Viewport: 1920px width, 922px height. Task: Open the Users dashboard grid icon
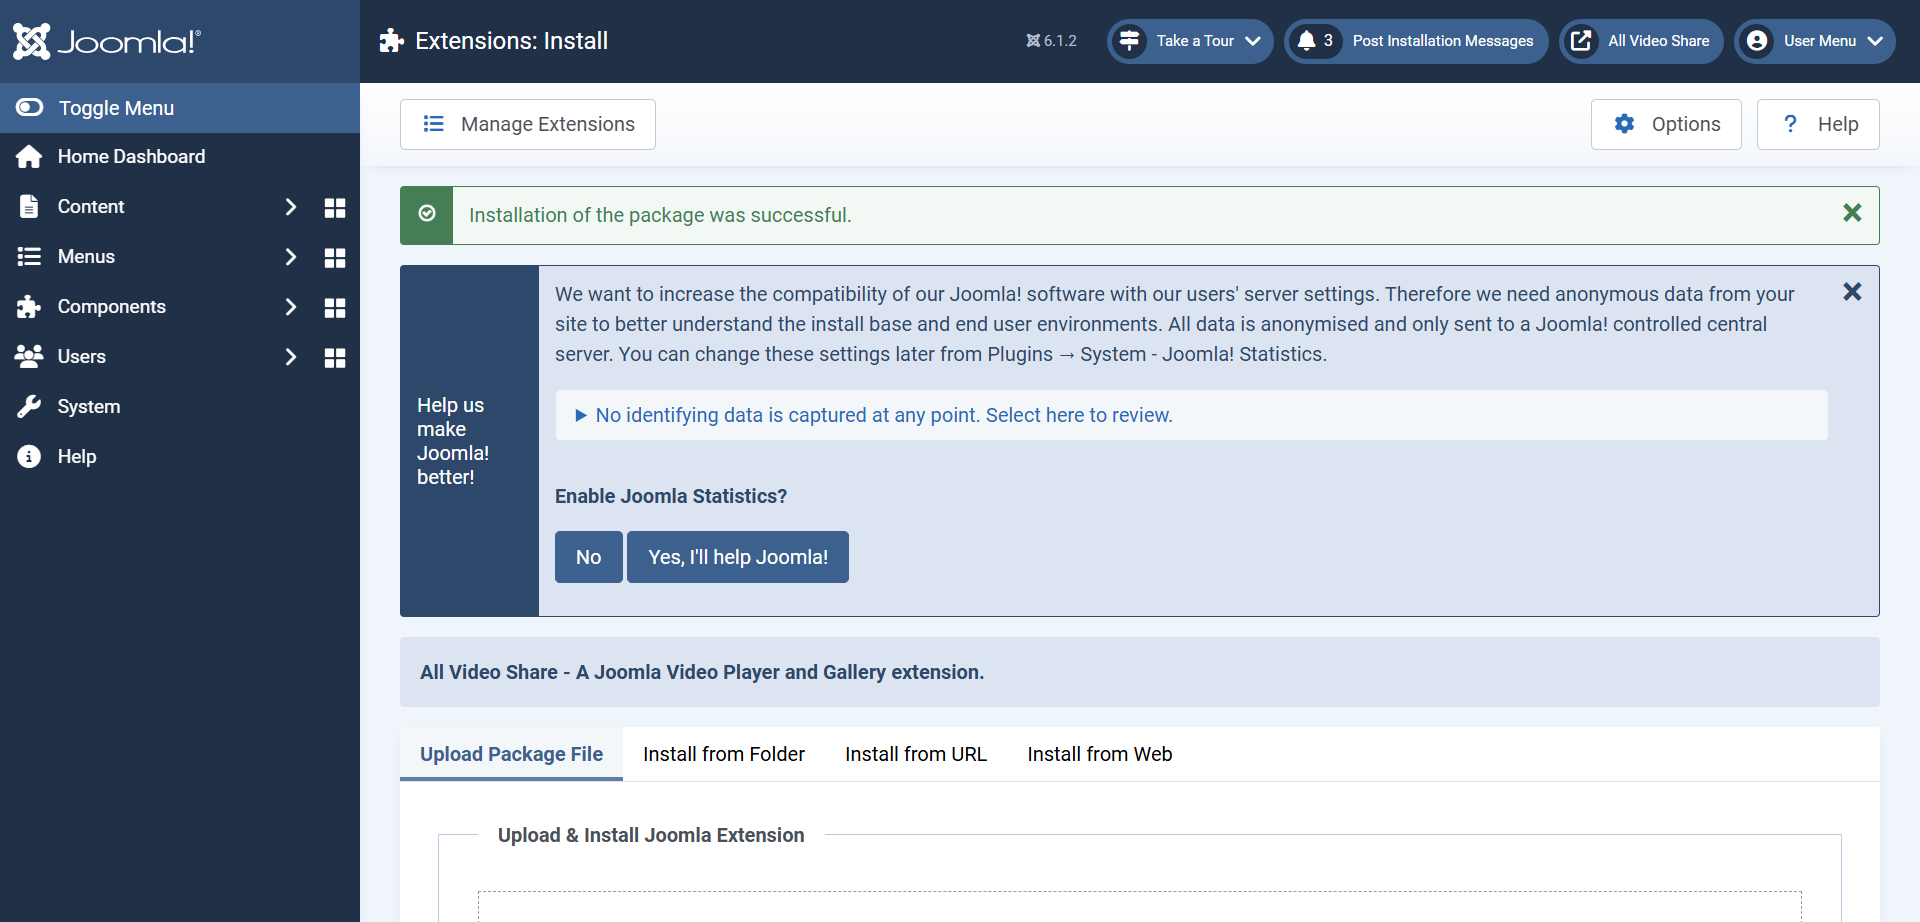(x=335, y=358)
